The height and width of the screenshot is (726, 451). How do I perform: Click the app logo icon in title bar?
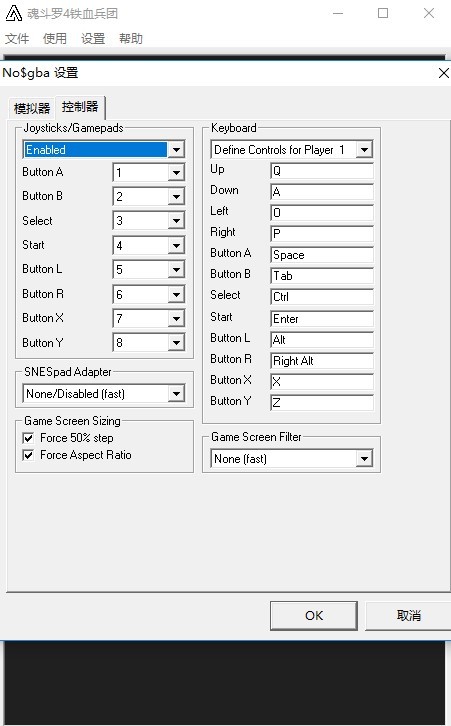pyautogui.click(x=13, y=13)
